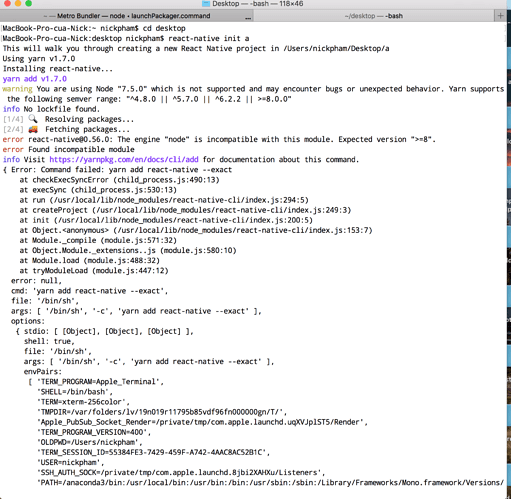Click the red close window button
The height and width of the screenshot is (499, 511).
(x=7, y=3)
